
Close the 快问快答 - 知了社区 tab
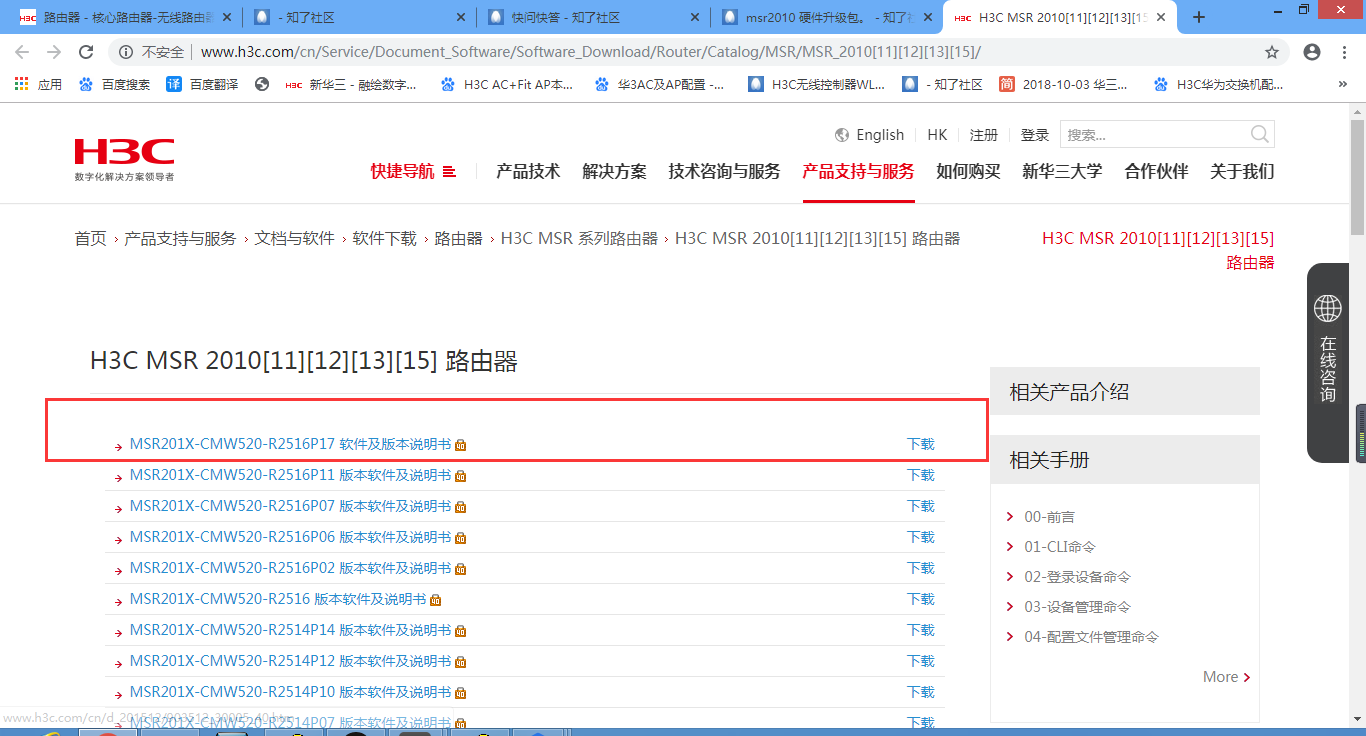pos(693,17)
